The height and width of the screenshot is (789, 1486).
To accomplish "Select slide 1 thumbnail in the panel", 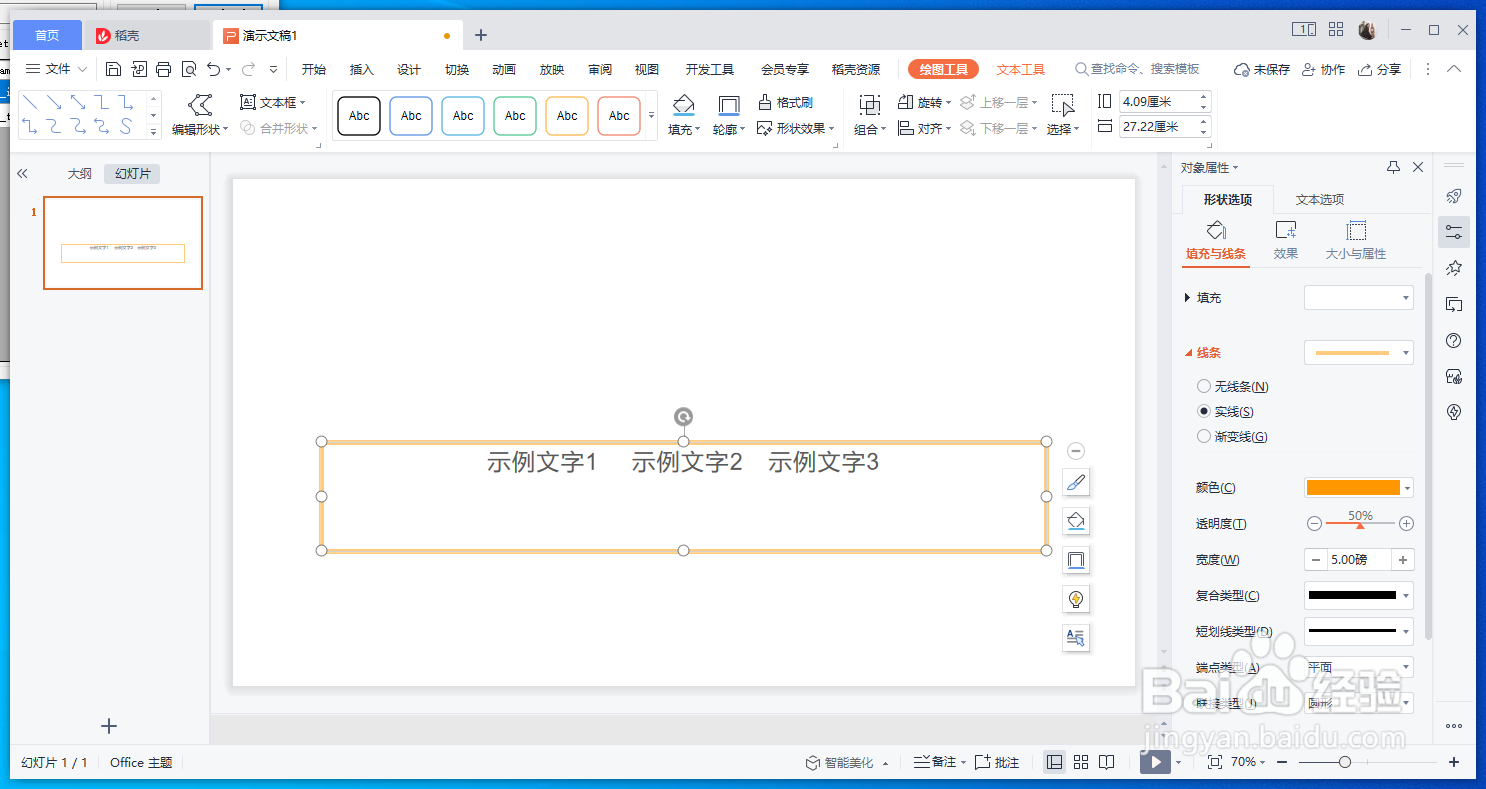I will [122, 243].
